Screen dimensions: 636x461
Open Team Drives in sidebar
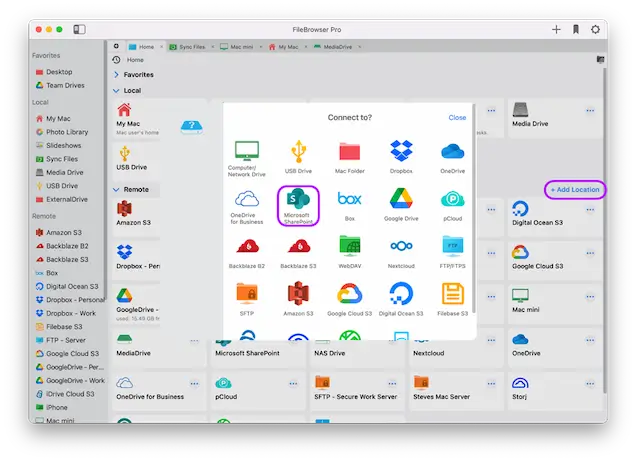(x=60, y=85)
